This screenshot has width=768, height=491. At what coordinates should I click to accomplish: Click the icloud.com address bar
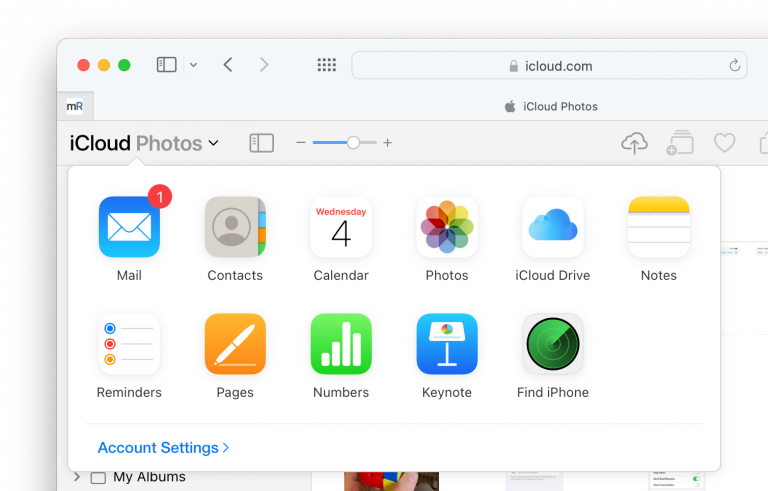549,65
